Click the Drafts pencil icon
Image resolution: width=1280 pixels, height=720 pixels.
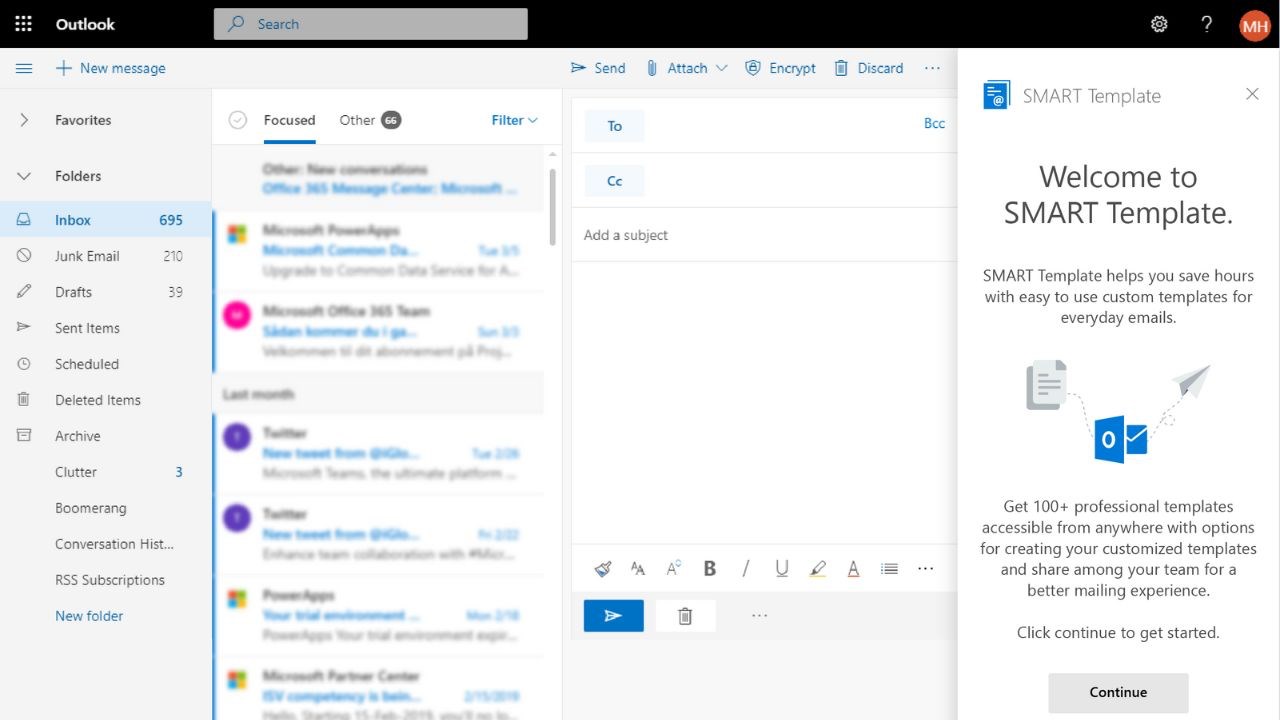coord(24,292)
